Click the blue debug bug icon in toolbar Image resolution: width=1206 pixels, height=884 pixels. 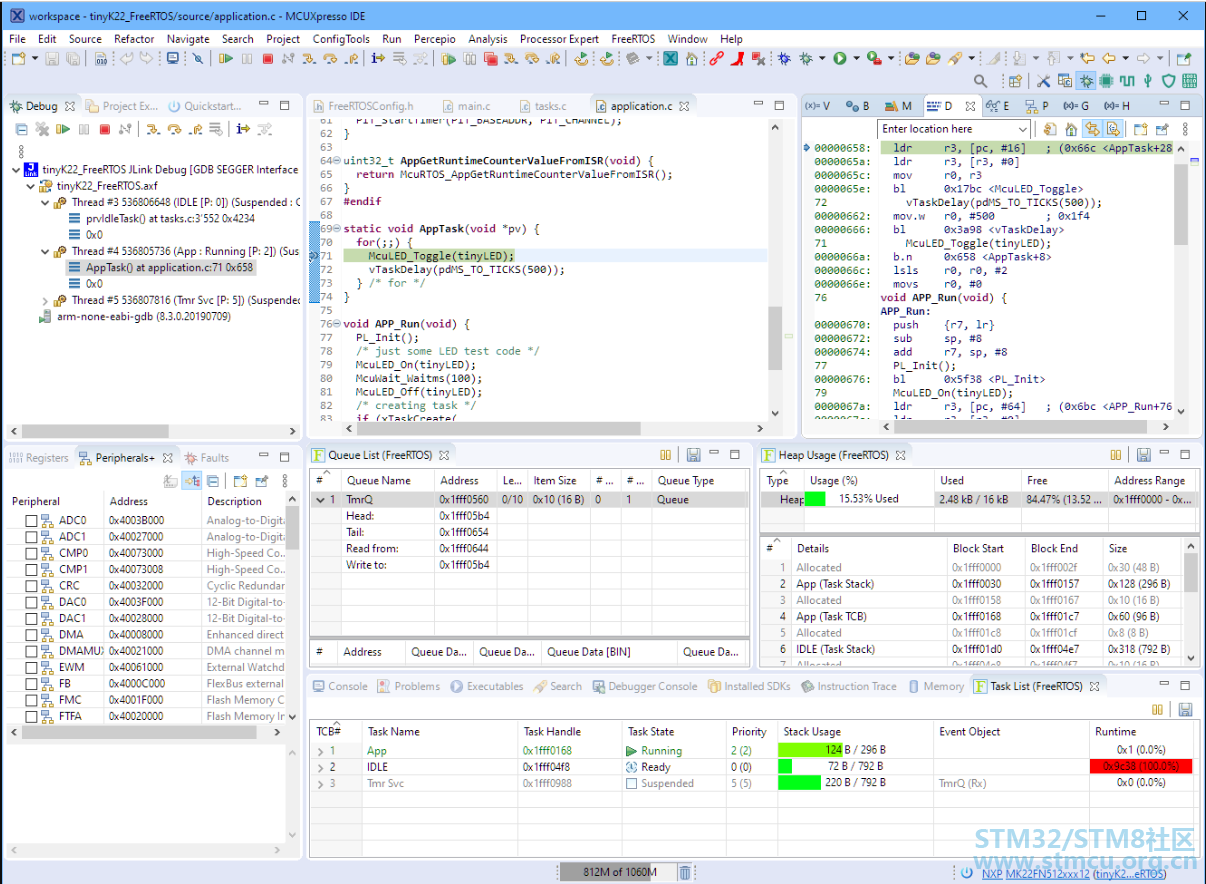784,58
